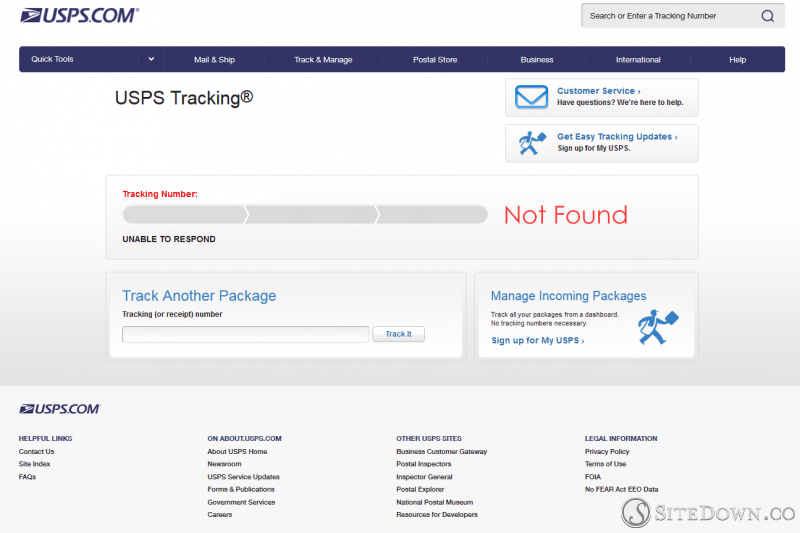Screen dimensions: 800x533
Task: Click the top search tracking number field
Action: (x=668, y=16)
